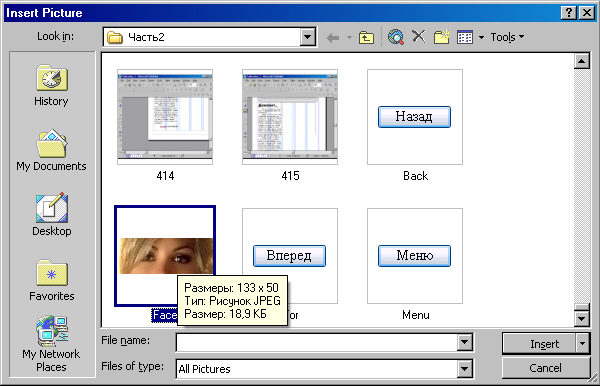Open the Tools menu

pyautogui.click(x=507, y=37)
